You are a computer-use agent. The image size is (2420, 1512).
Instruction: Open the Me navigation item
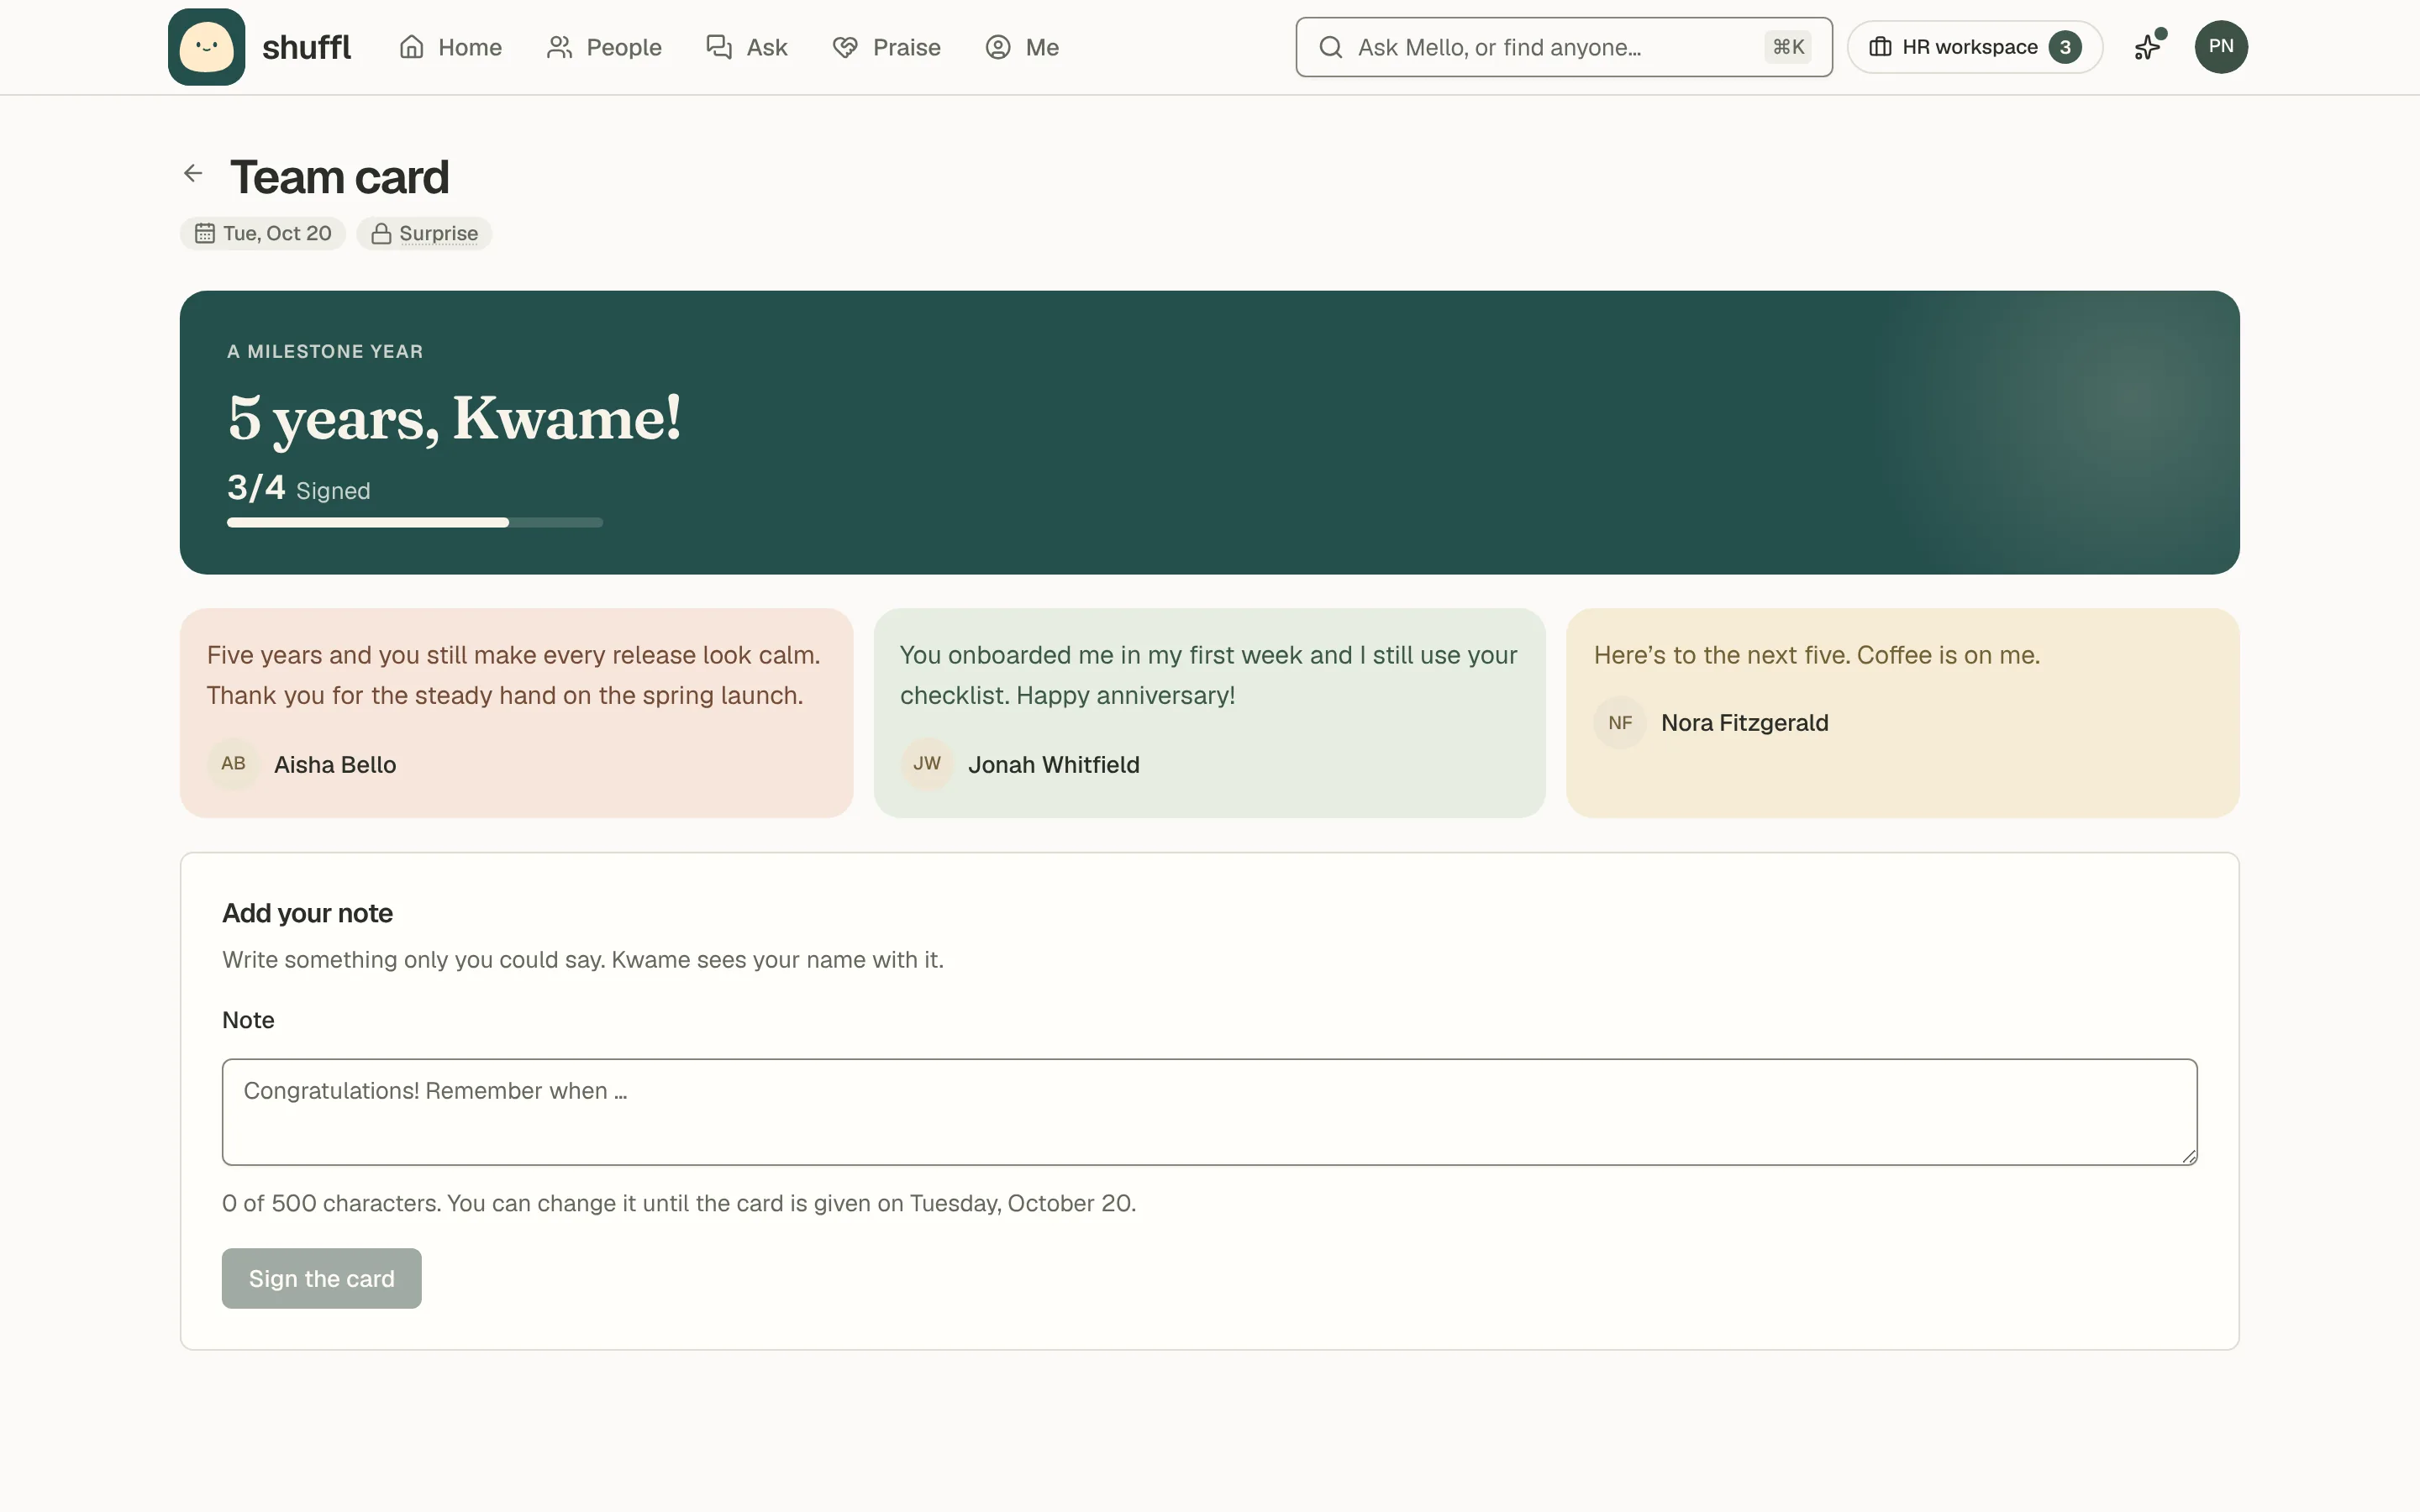click(1022, 47)
